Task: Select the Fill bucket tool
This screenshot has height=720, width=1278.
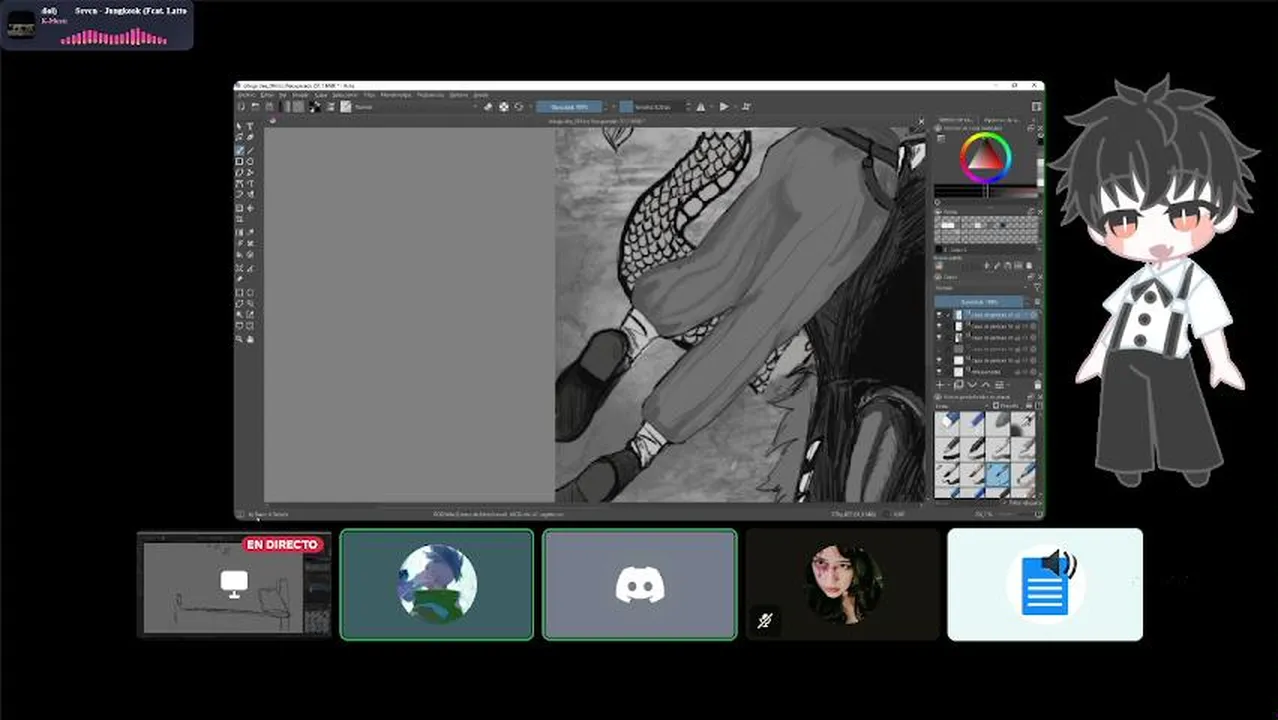Action: 239,255
